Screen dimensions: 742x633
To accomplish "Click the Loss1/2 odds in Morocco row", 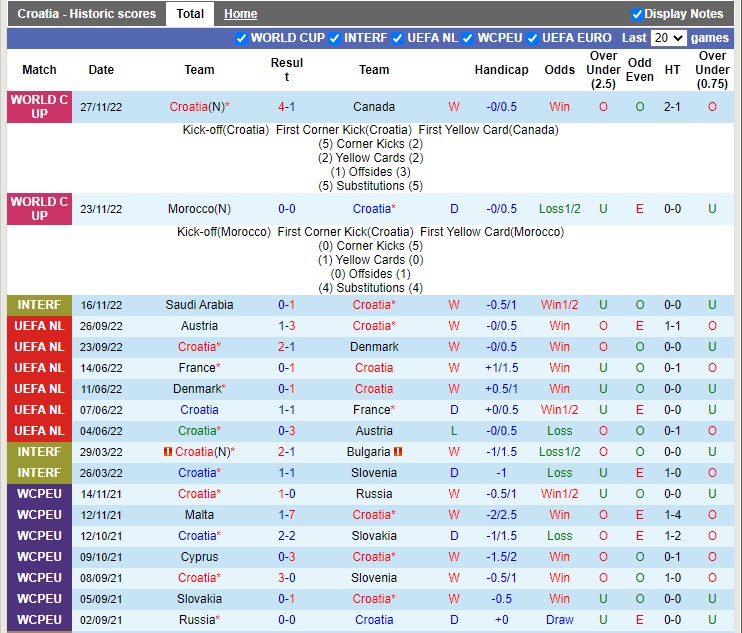I will point(559,209).
